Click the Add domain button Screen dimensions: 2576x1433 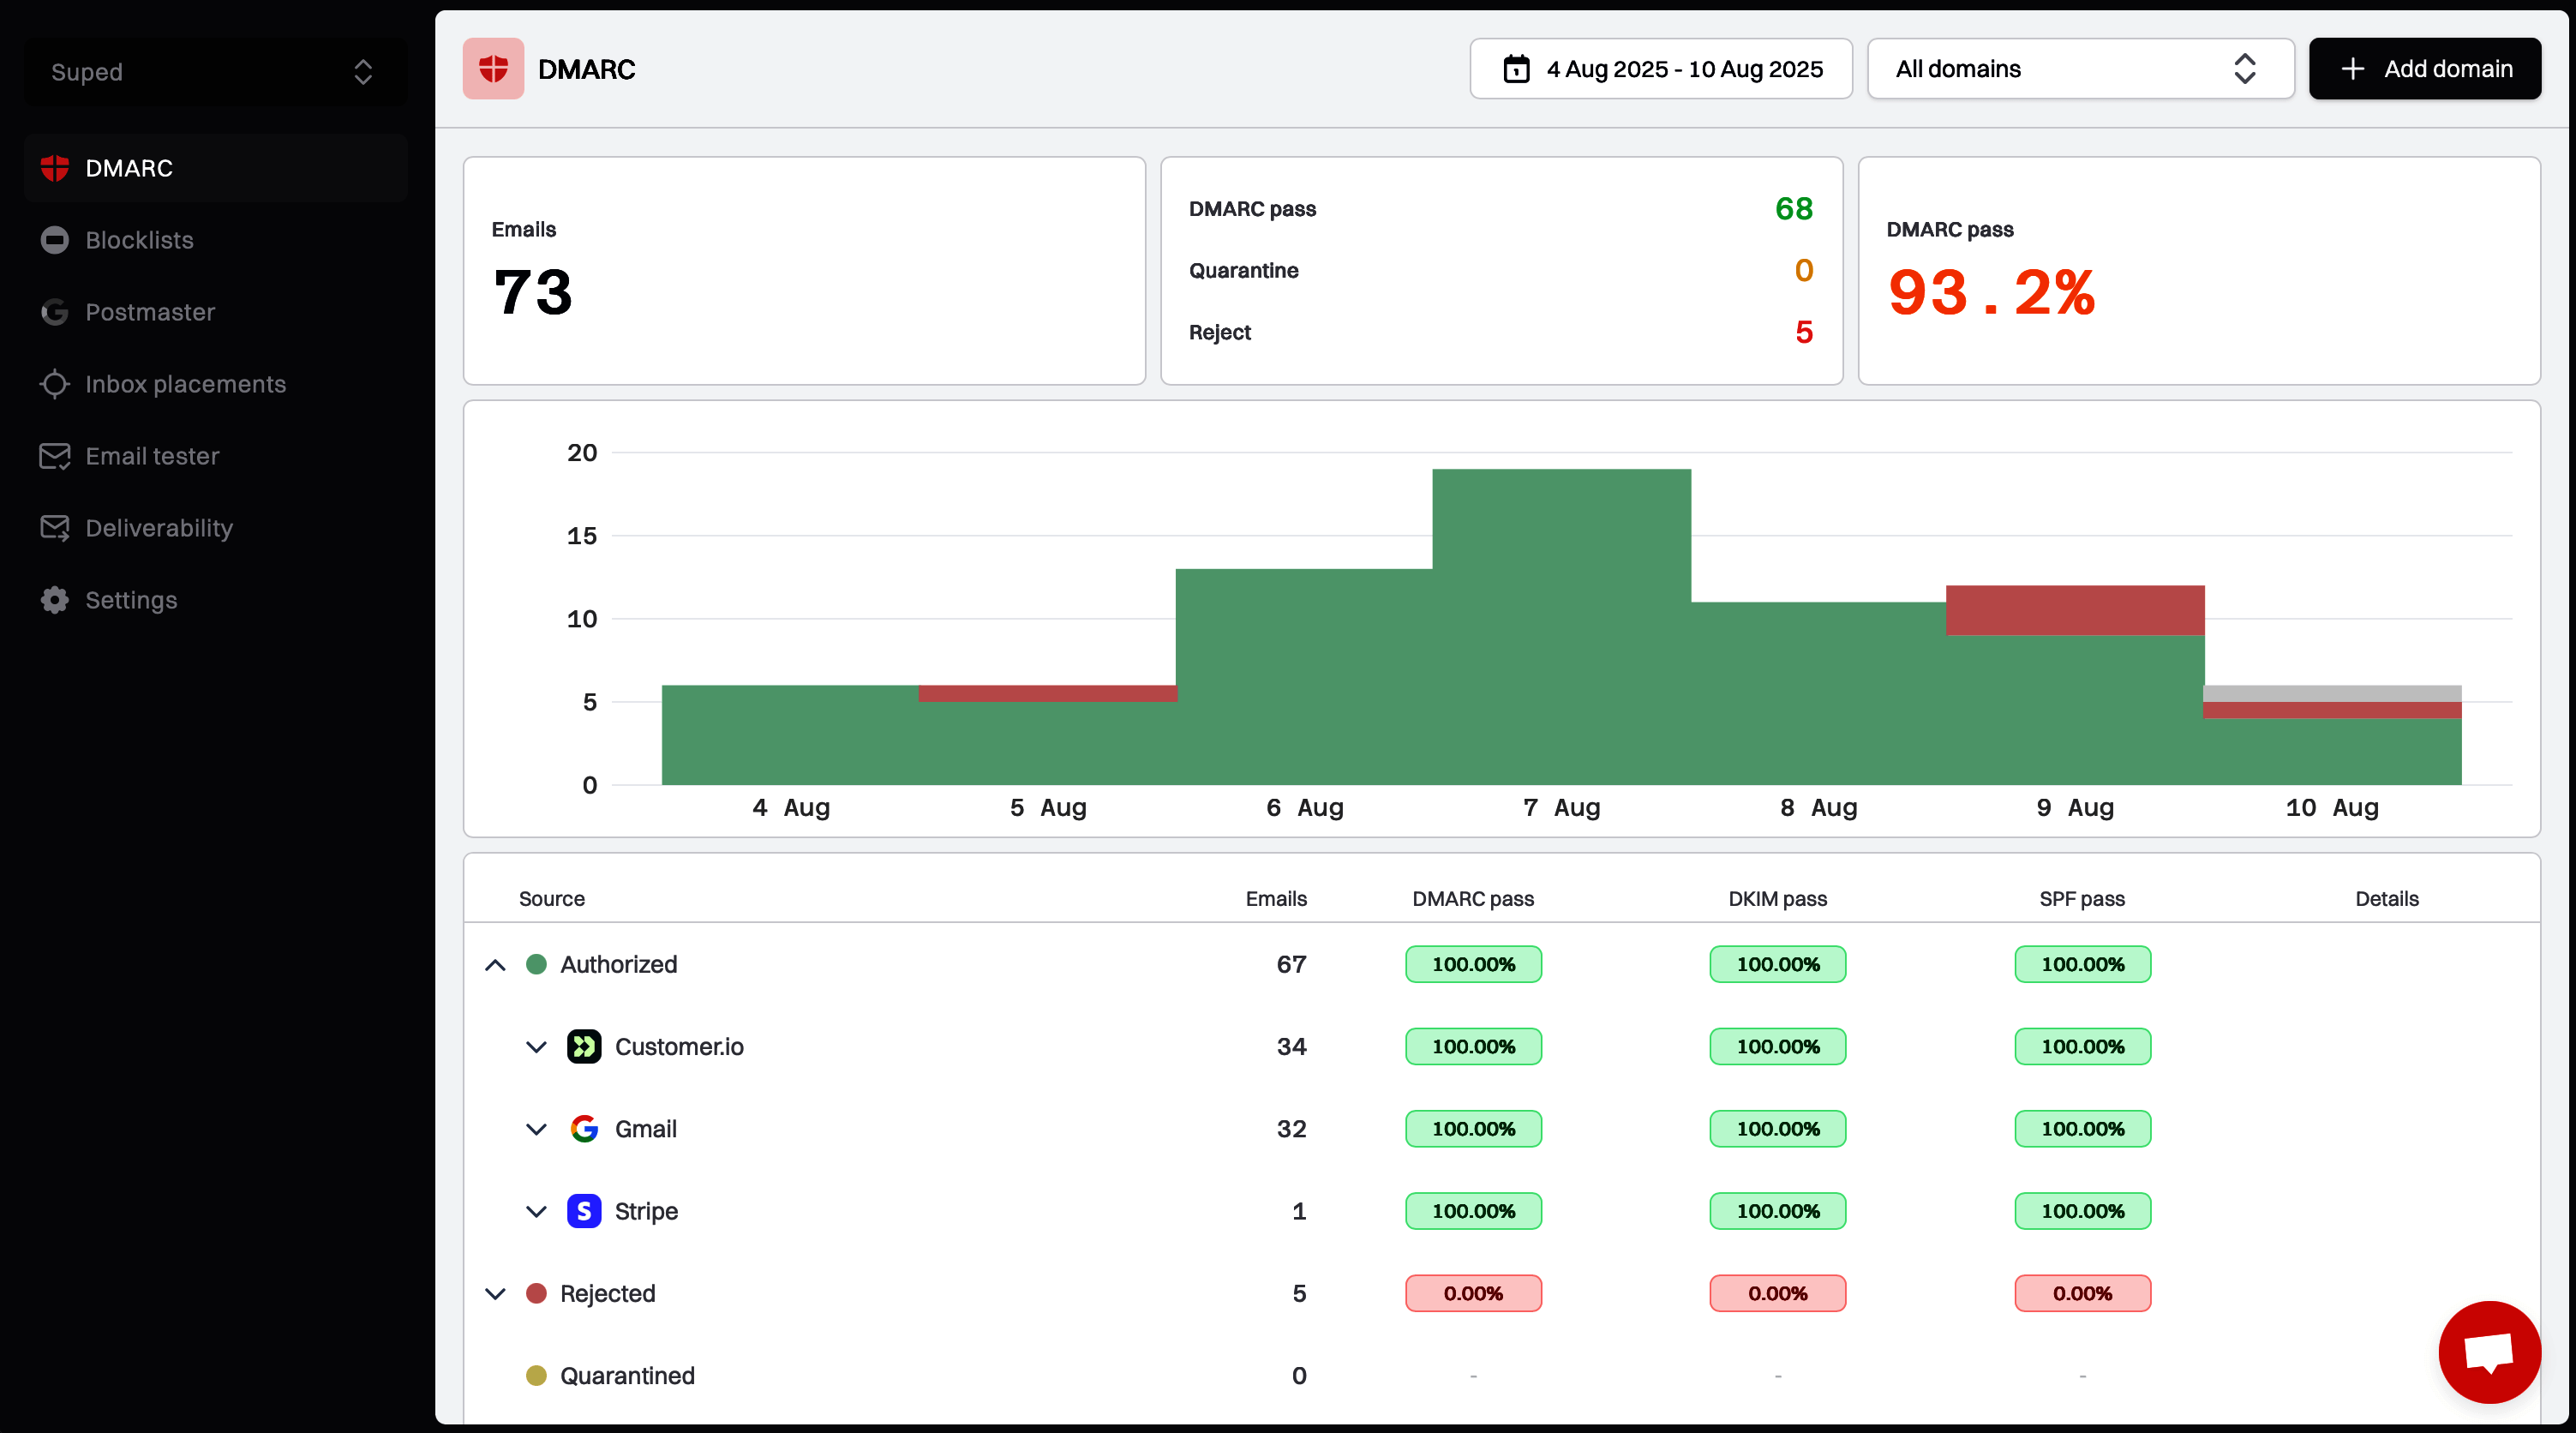(x=2424, y=69)
